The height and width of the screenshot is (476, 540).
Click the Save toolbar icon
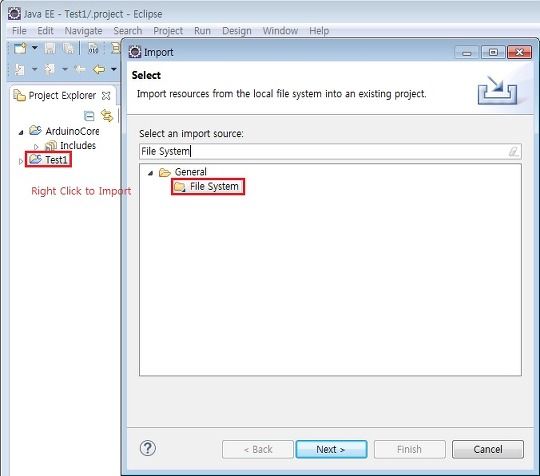coord(50,48)
